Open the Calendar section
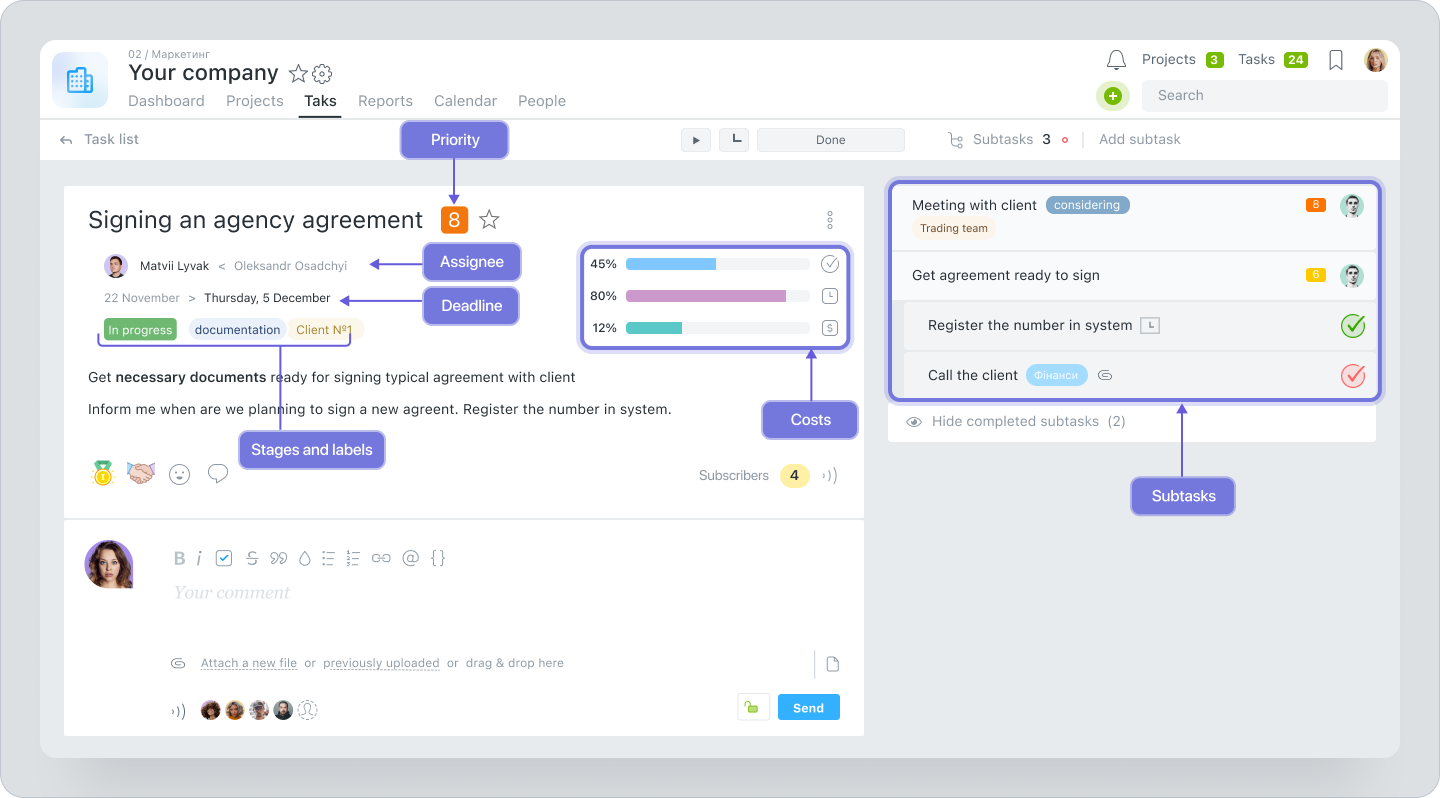 465,101
